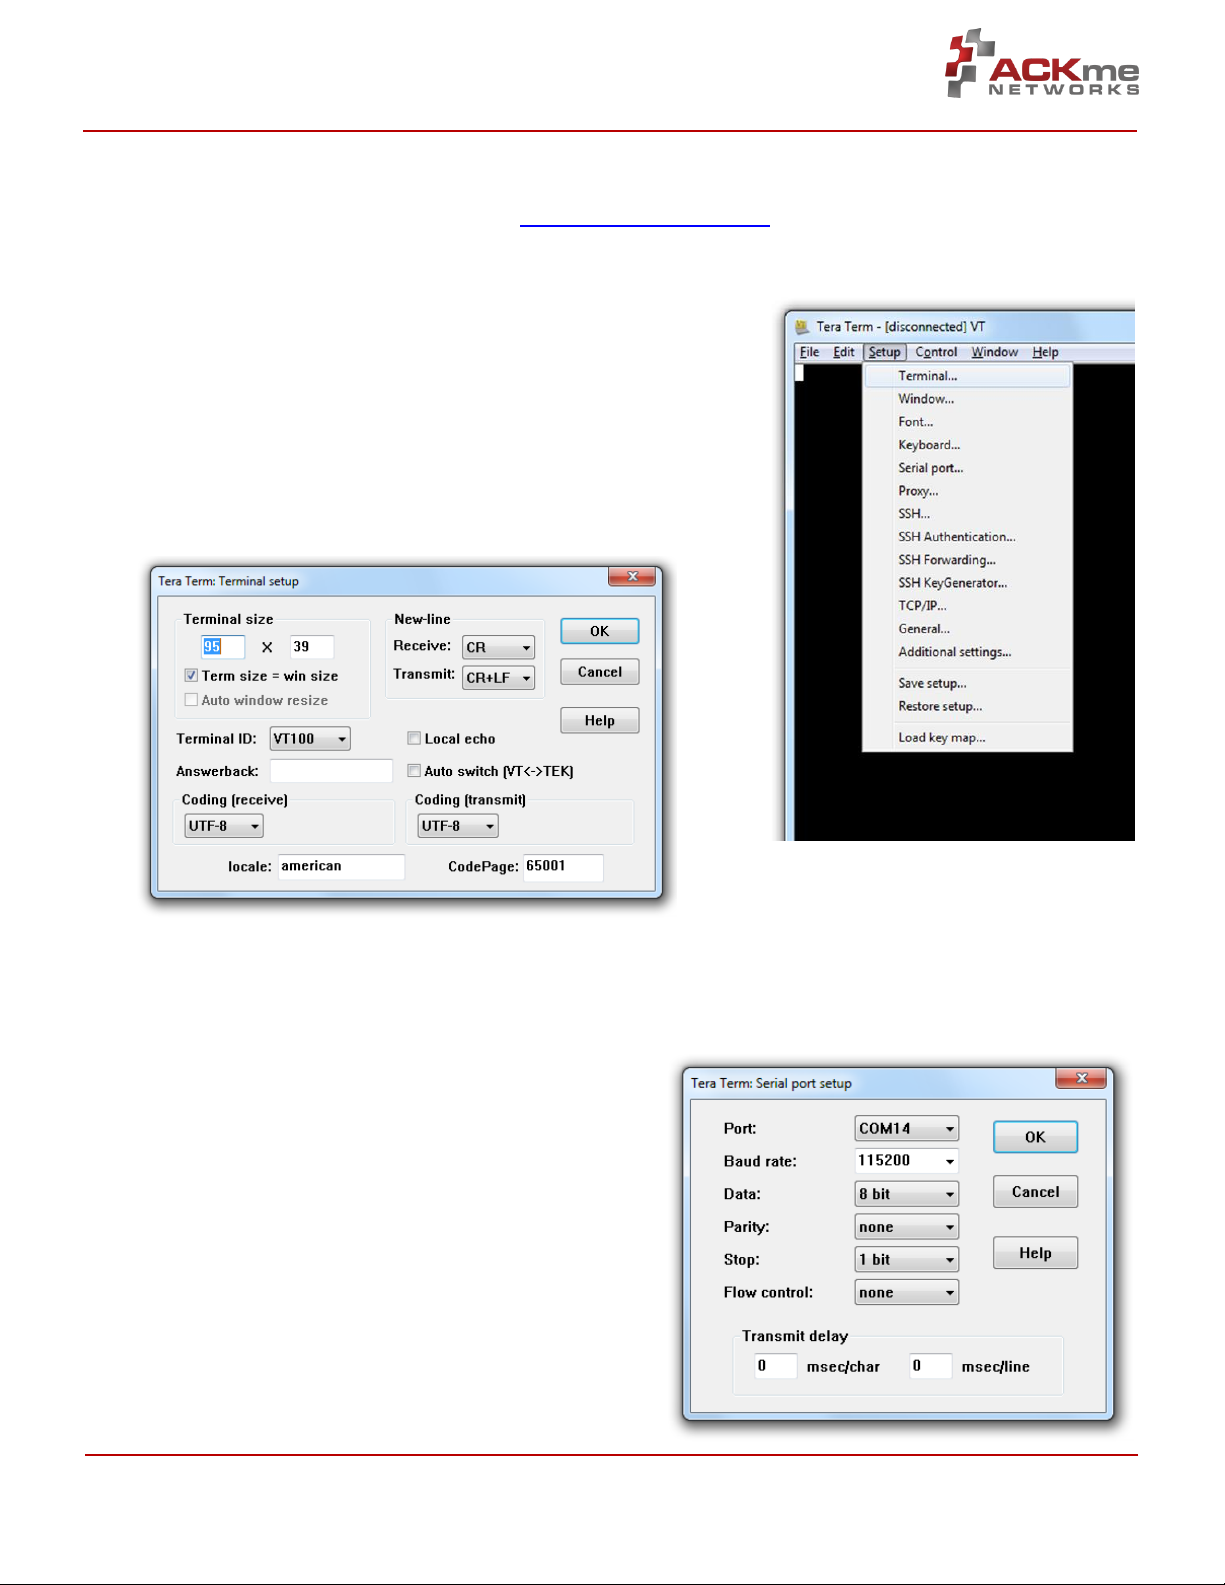Choose Restore setup... from the Setup menu
Image resolution: width=1225 pixels, height=1585 pixels.
(967, 707)
